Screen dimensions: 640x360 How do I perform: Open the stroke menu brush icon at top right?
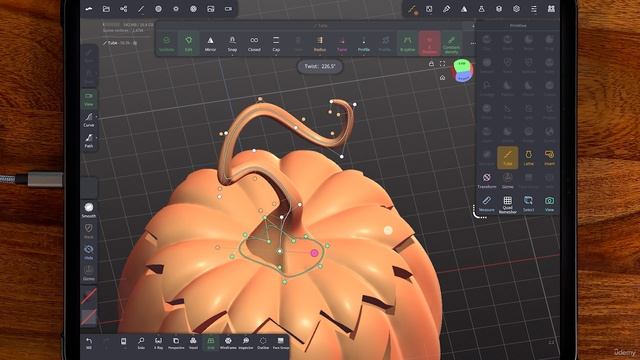(x=412, y=9)
